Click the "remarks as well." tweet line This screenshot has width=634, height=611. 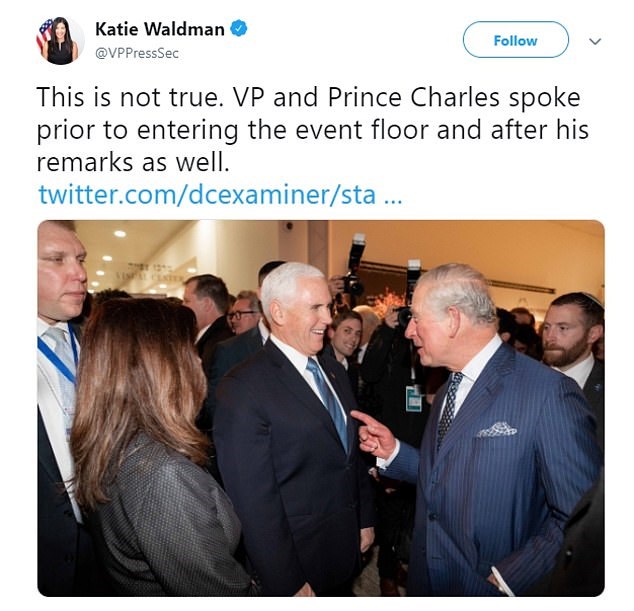click(x=133, y=163)
